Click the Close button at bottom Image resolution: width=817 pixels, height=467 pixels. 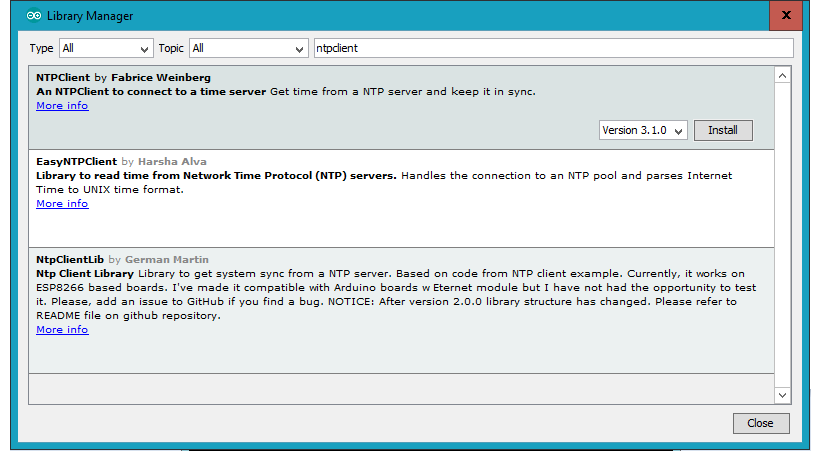pos(761,423)
